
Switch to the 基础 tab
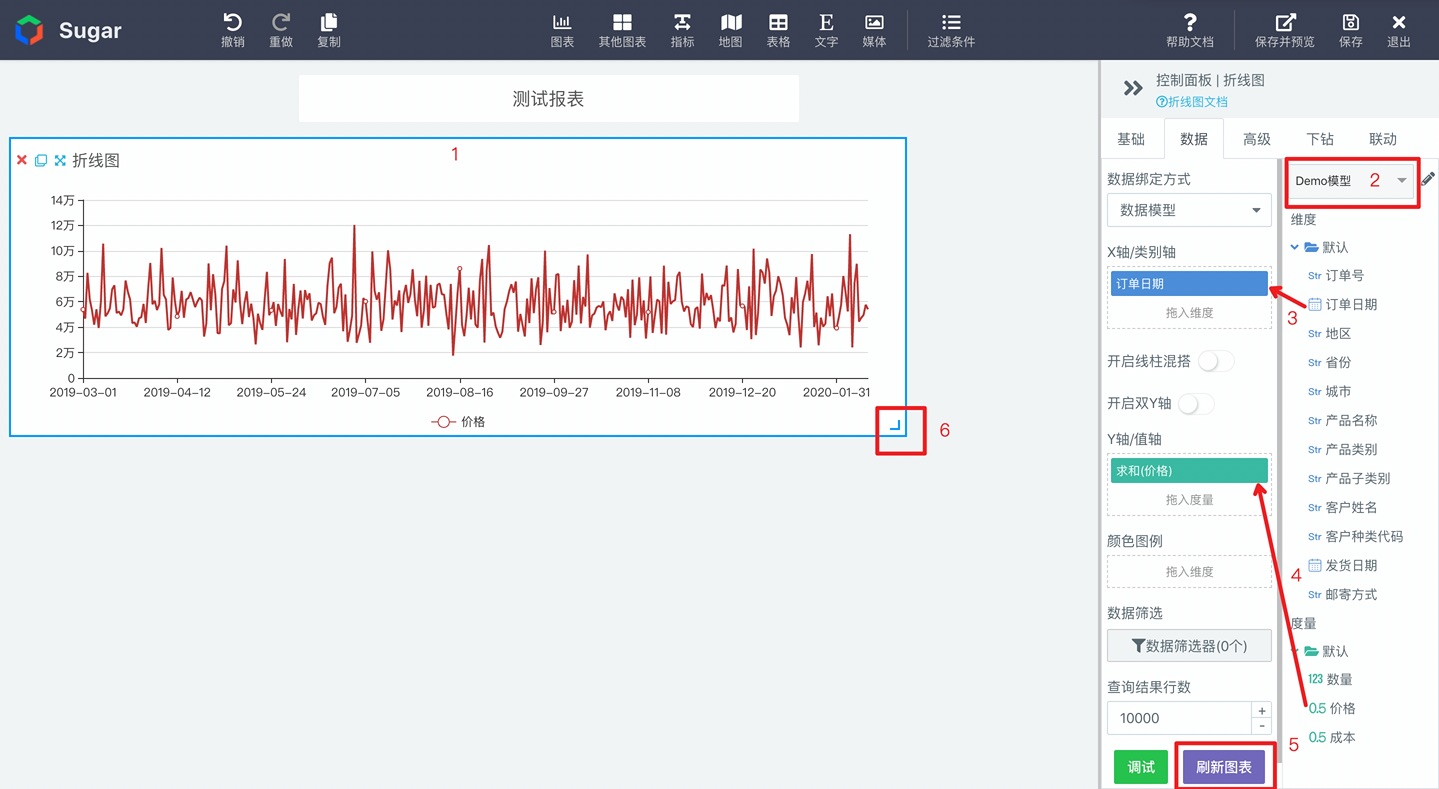click(1131, 139)
